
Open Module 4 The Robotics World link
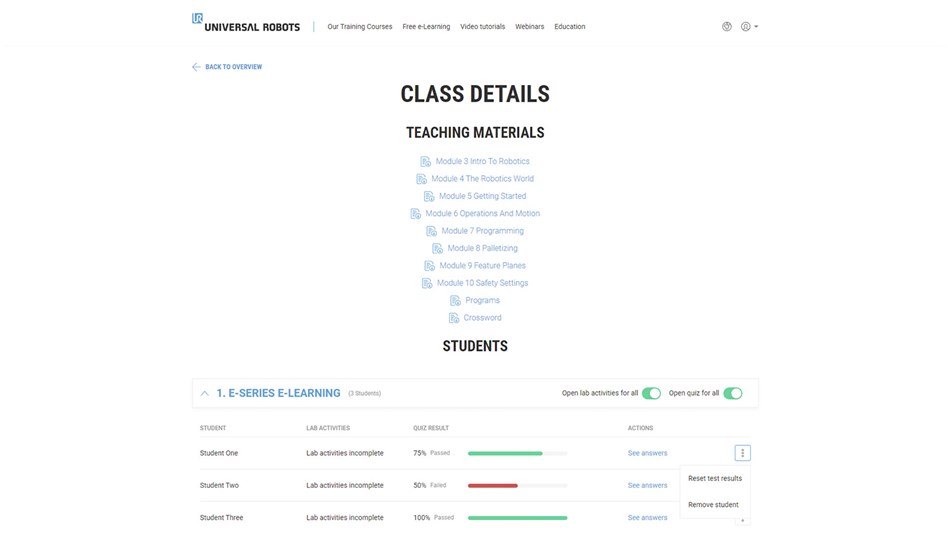482,179
